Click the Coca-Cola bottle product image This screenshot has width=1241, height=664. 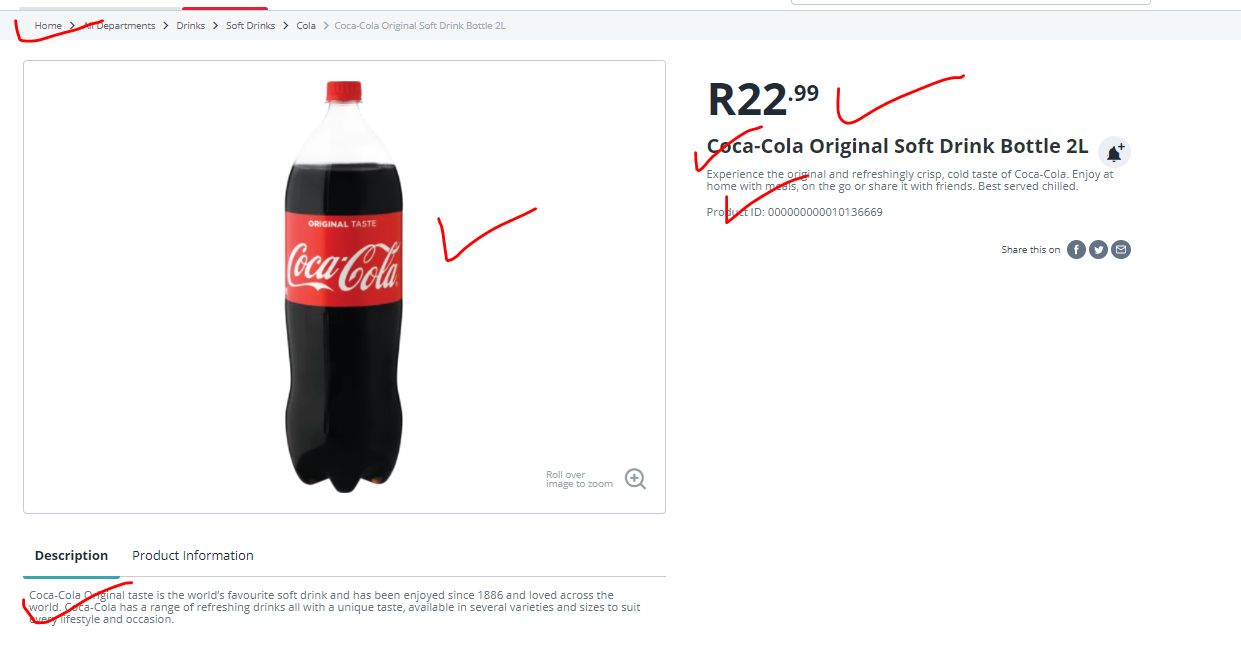pos(345,287)
